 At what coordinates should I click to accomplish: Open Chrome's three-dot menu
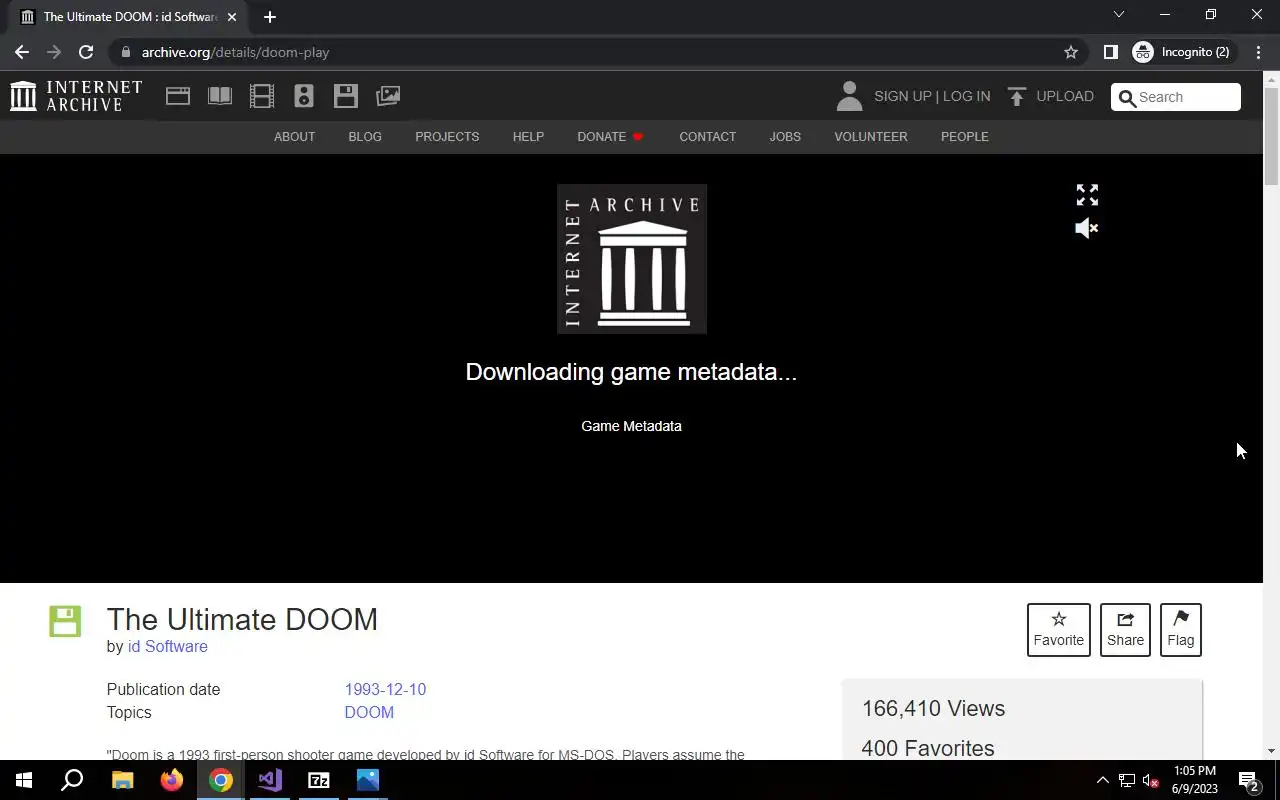1258,52
